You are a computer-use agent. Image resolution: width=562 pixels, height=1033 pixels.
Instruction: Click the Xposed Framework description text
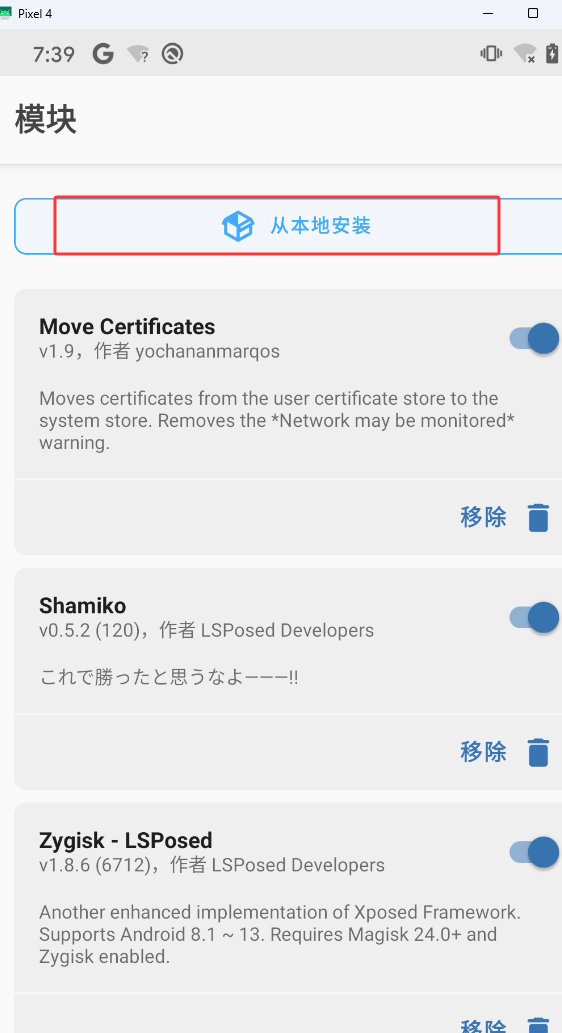[280, 934]
